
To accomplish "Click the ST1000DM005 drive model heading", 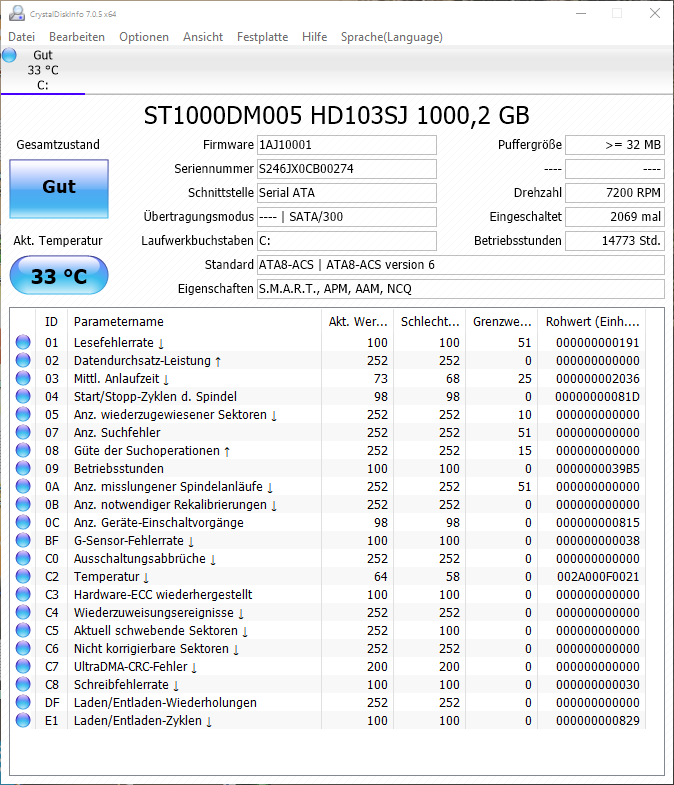I will click(x=336, y=116).
